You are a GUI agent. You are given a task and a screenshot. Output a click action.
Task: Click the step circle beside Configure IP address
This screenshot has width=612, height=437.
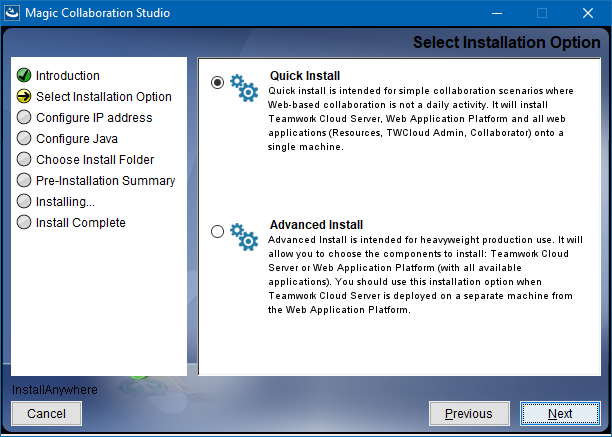24,117
